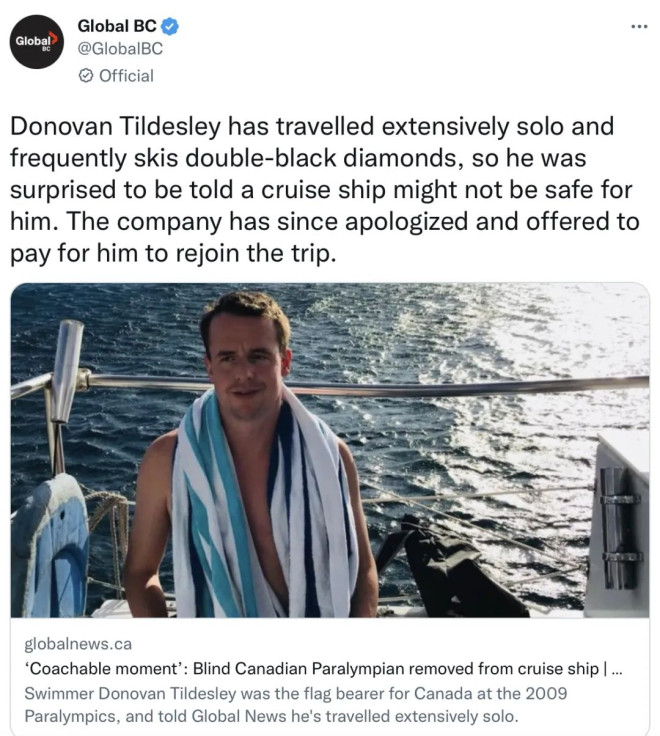Click the Official account label

(x=126, y=76)
